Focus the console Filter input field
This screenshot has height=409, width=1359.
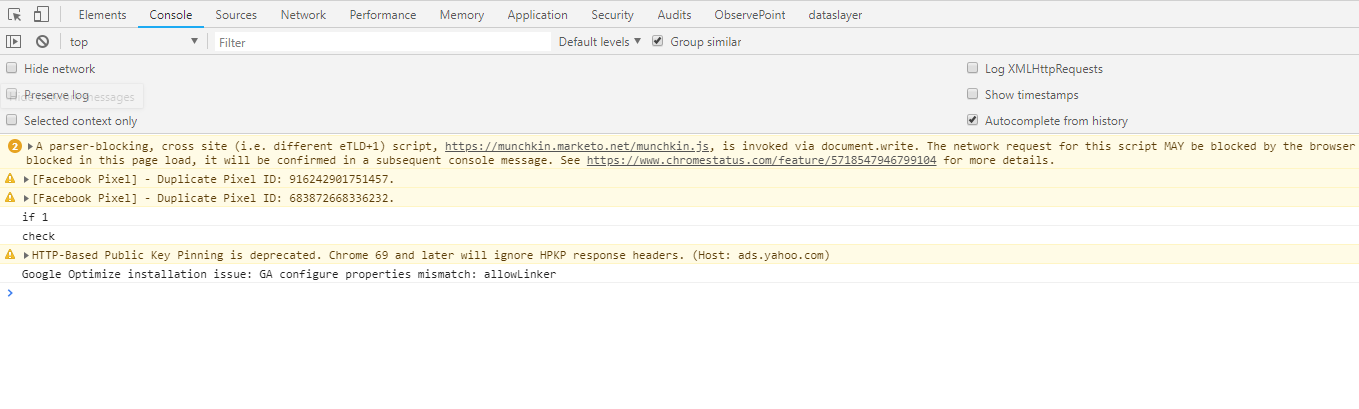pyautogui.click(x=383, y=42)
